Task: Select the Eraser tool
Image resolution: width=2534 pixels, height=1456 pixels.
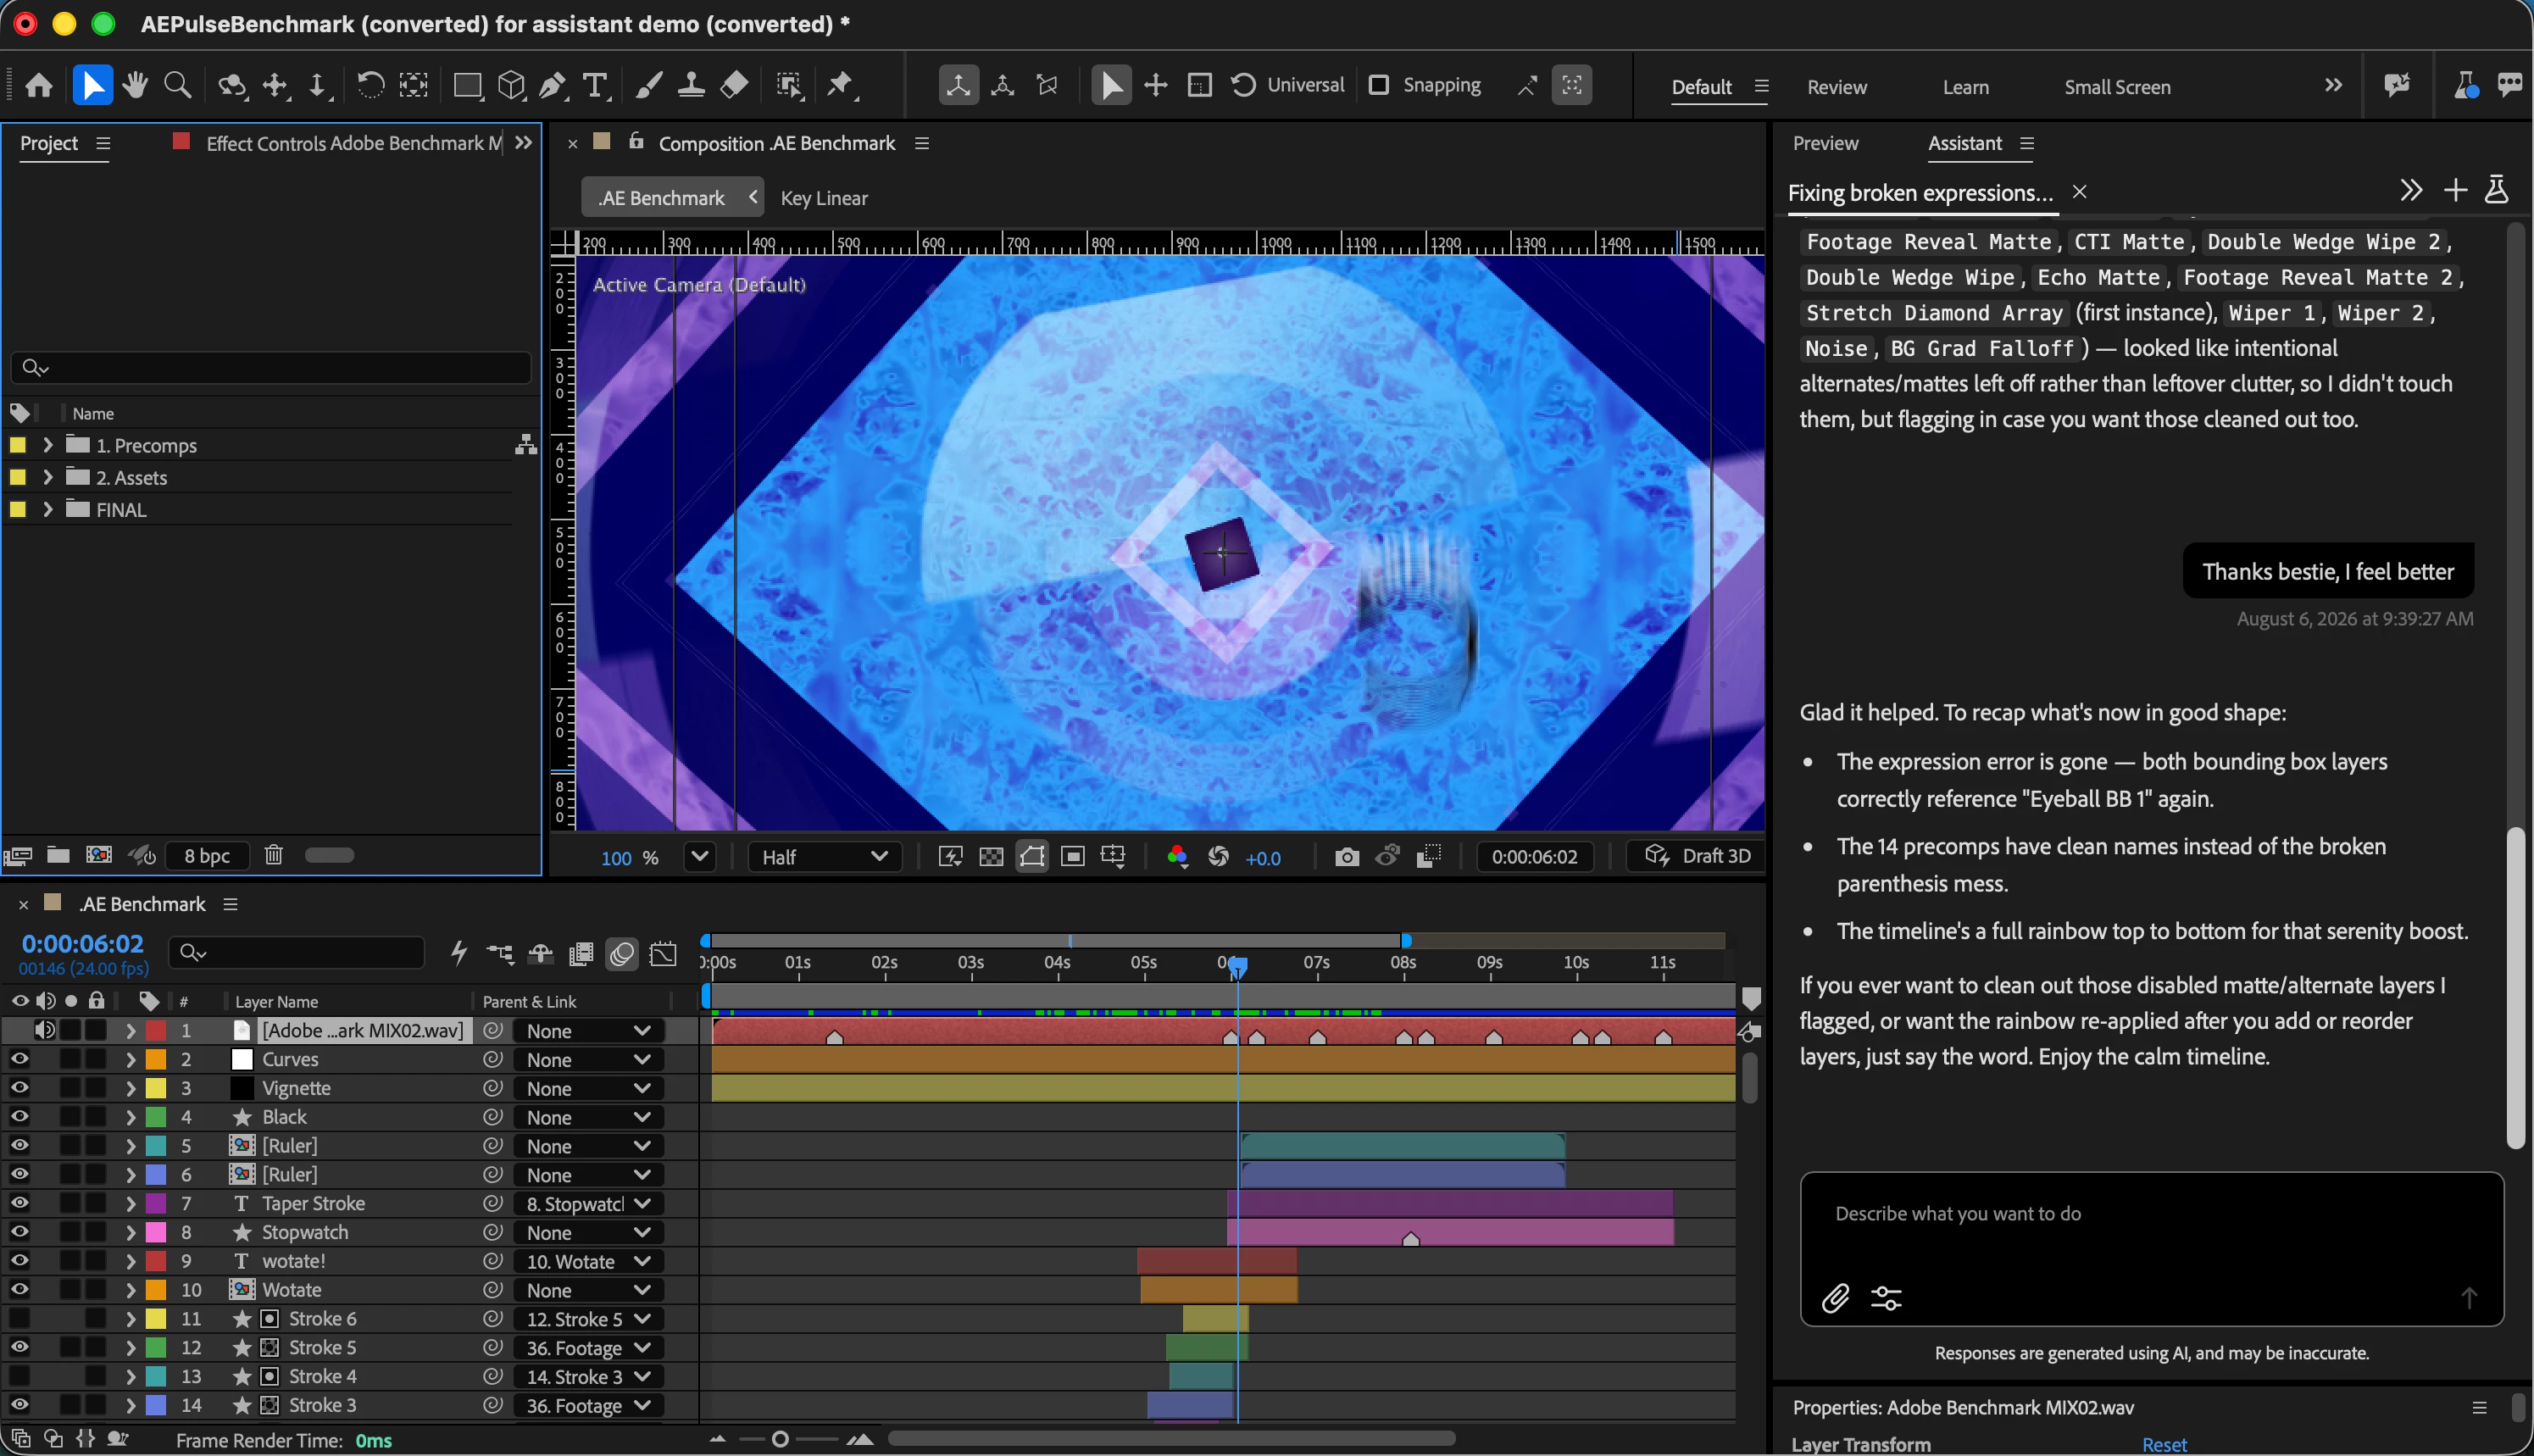Action: [x=734, y=85]
